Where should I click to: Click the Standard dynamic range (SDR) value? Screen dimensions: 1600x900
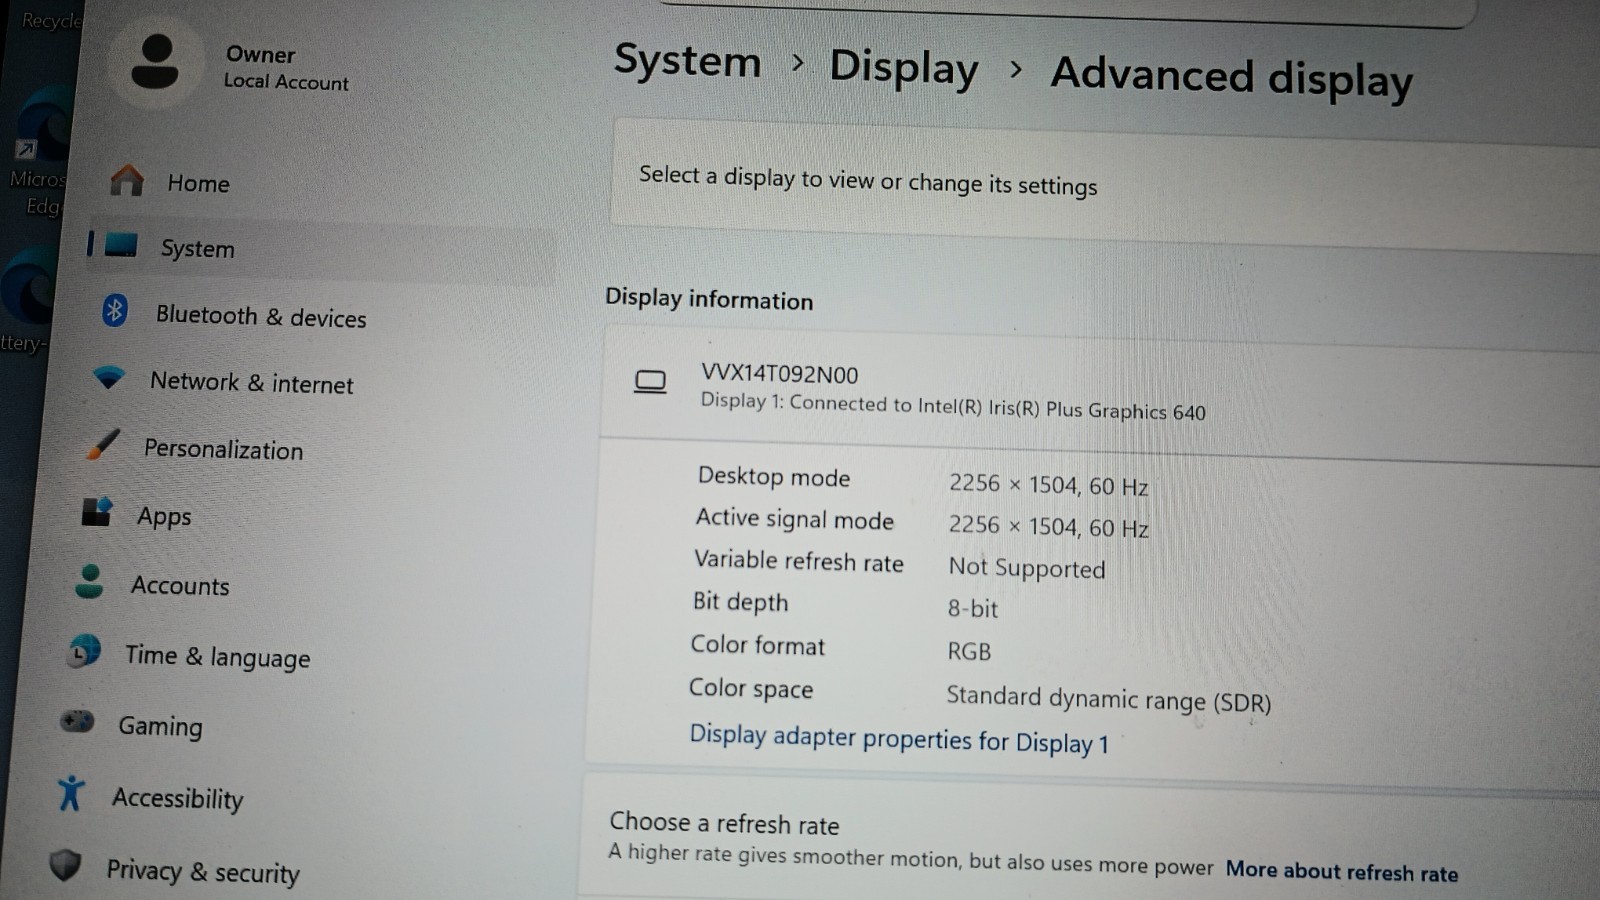coord(1109,699)
